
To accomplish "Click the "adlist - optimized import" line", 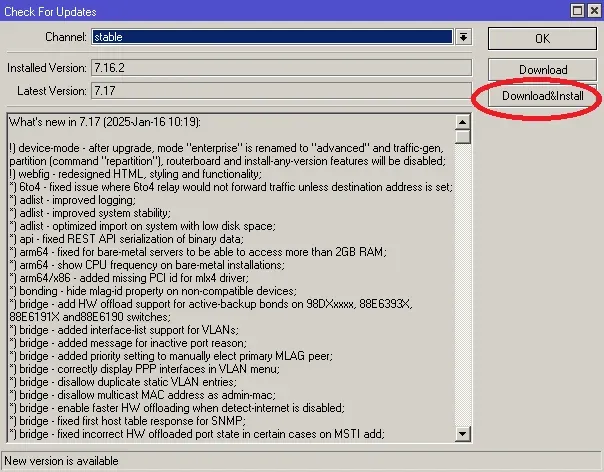I will pyautogui.click(x=143, y=226).
